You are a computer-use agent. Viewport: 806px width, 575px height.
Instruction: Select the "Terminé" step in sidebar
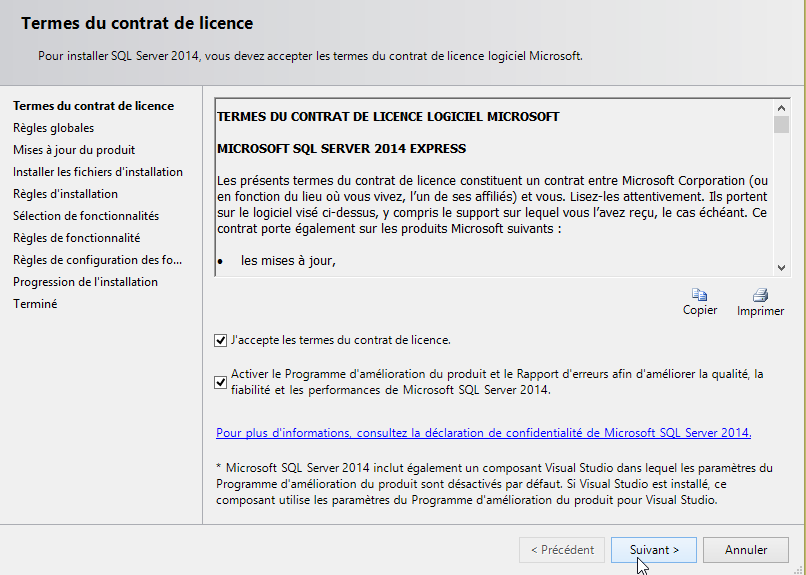click(x=35, y=304)
